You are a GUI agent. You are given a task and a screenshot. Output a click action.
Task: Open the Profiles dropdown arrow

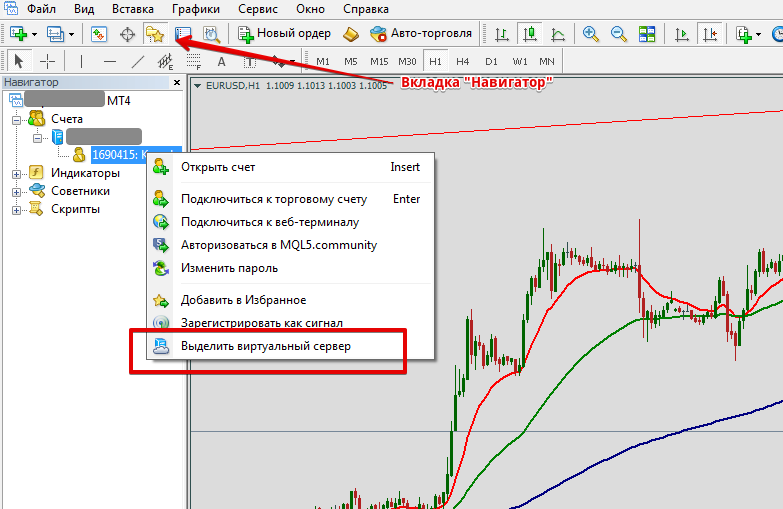[71, 34]
